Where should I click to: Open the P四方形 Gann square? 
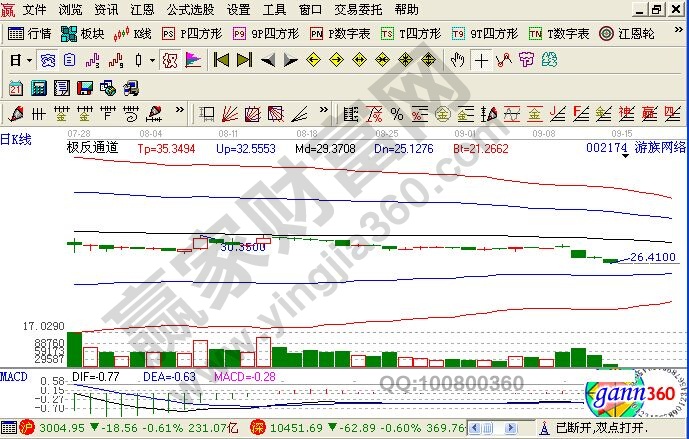pyautogui.click(x=192, y=34)
